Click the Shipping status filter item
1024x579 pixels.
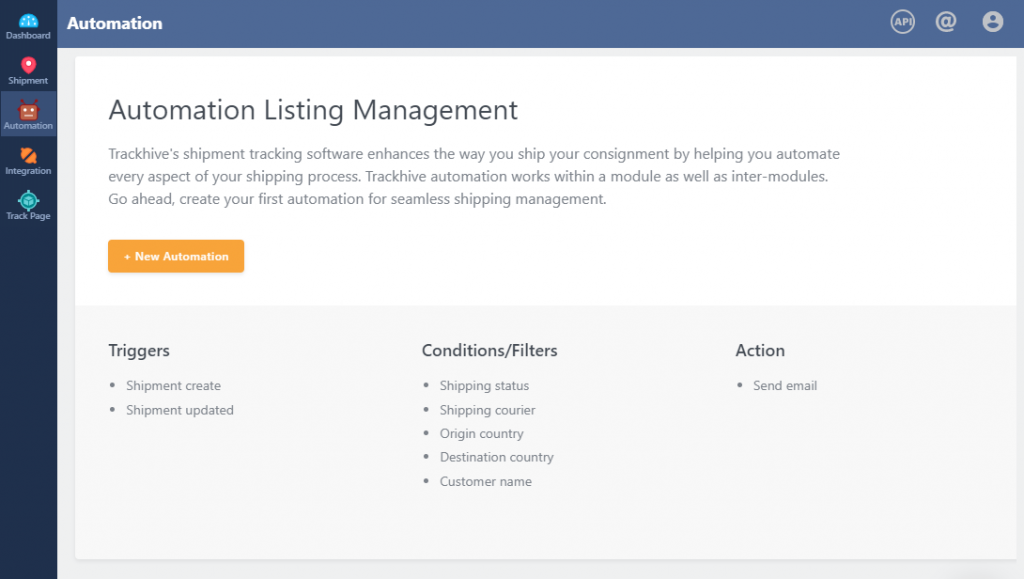point(484,386)
